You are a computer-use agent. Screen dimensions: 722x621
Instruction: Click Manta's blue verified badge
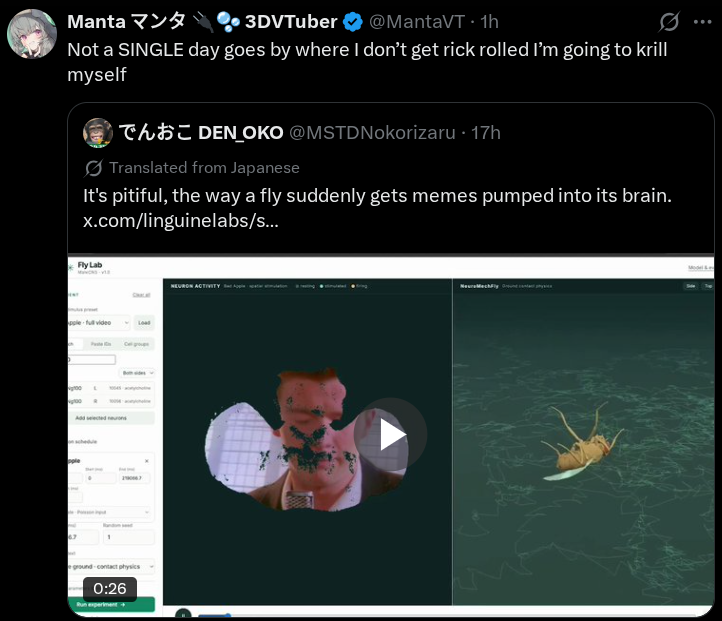click(353, 22)
